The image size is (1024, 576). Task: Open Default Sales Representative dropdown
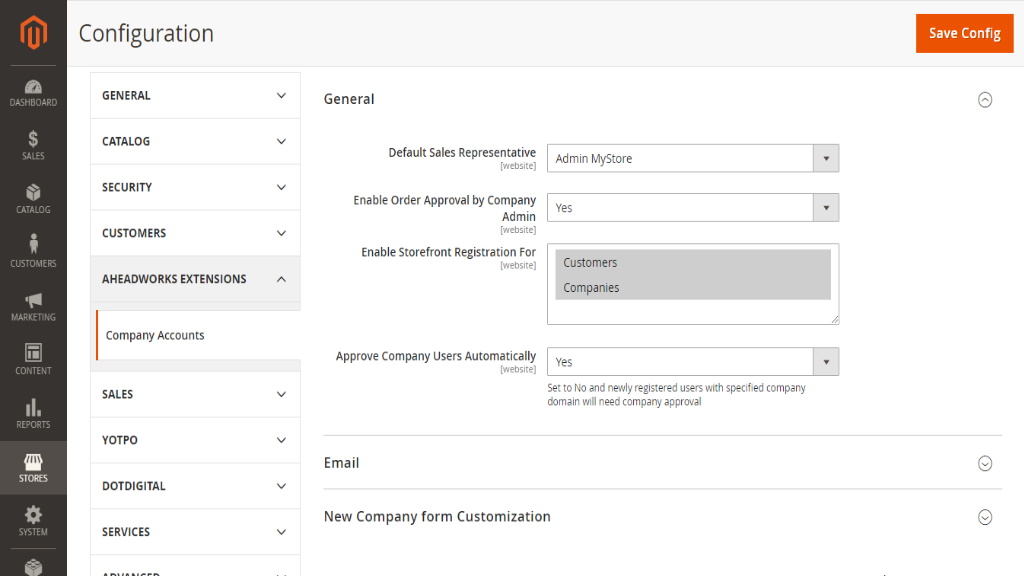tap(693, 159)
